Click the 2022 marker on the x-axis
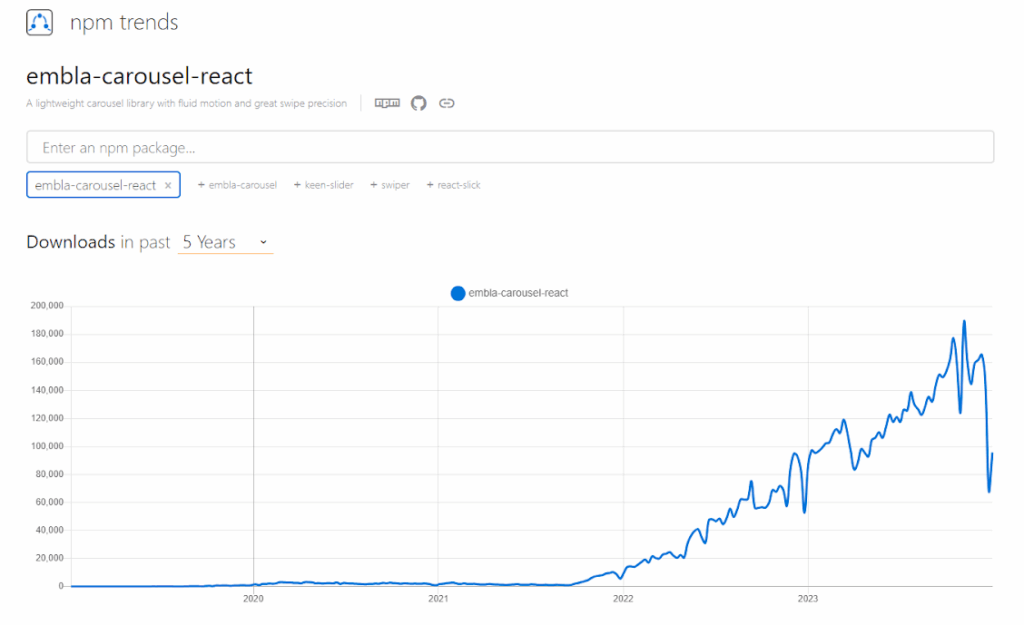The width and height of the screenshot is (1024, 625). pyautogui.click(x=623, y=598)
